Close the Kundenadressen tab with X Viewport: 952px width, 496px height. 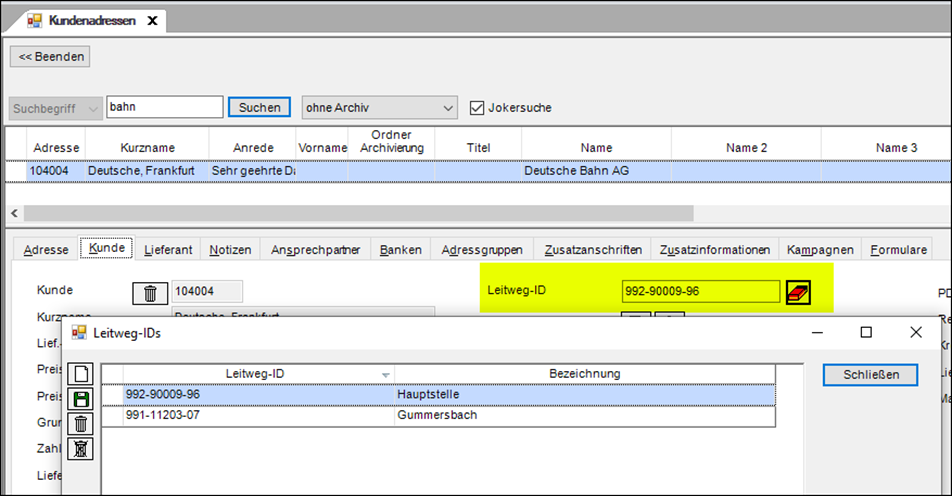coord(154,19)
